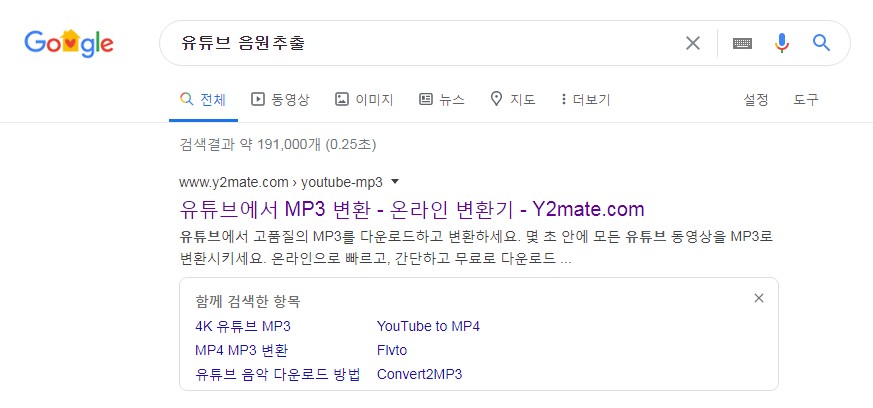Viewport: 873px width, 408px height.
Task: Click the Google logo
Action: coord(69,43)
